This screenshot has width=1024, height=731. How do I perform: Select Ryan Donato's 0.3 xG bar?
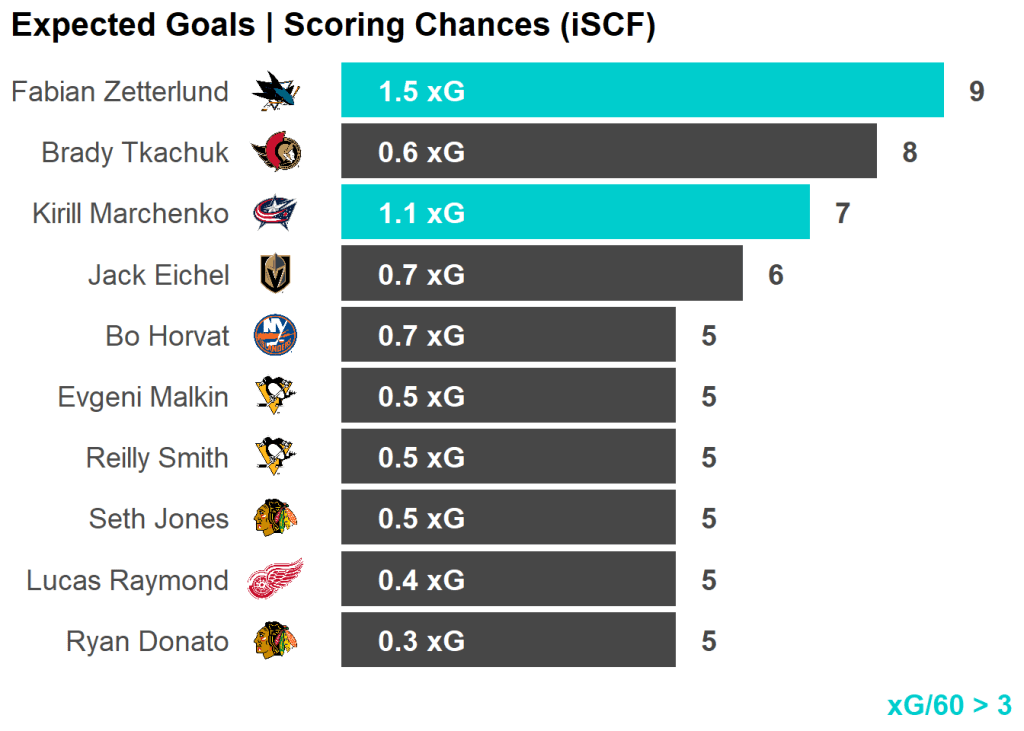(508, 641)
